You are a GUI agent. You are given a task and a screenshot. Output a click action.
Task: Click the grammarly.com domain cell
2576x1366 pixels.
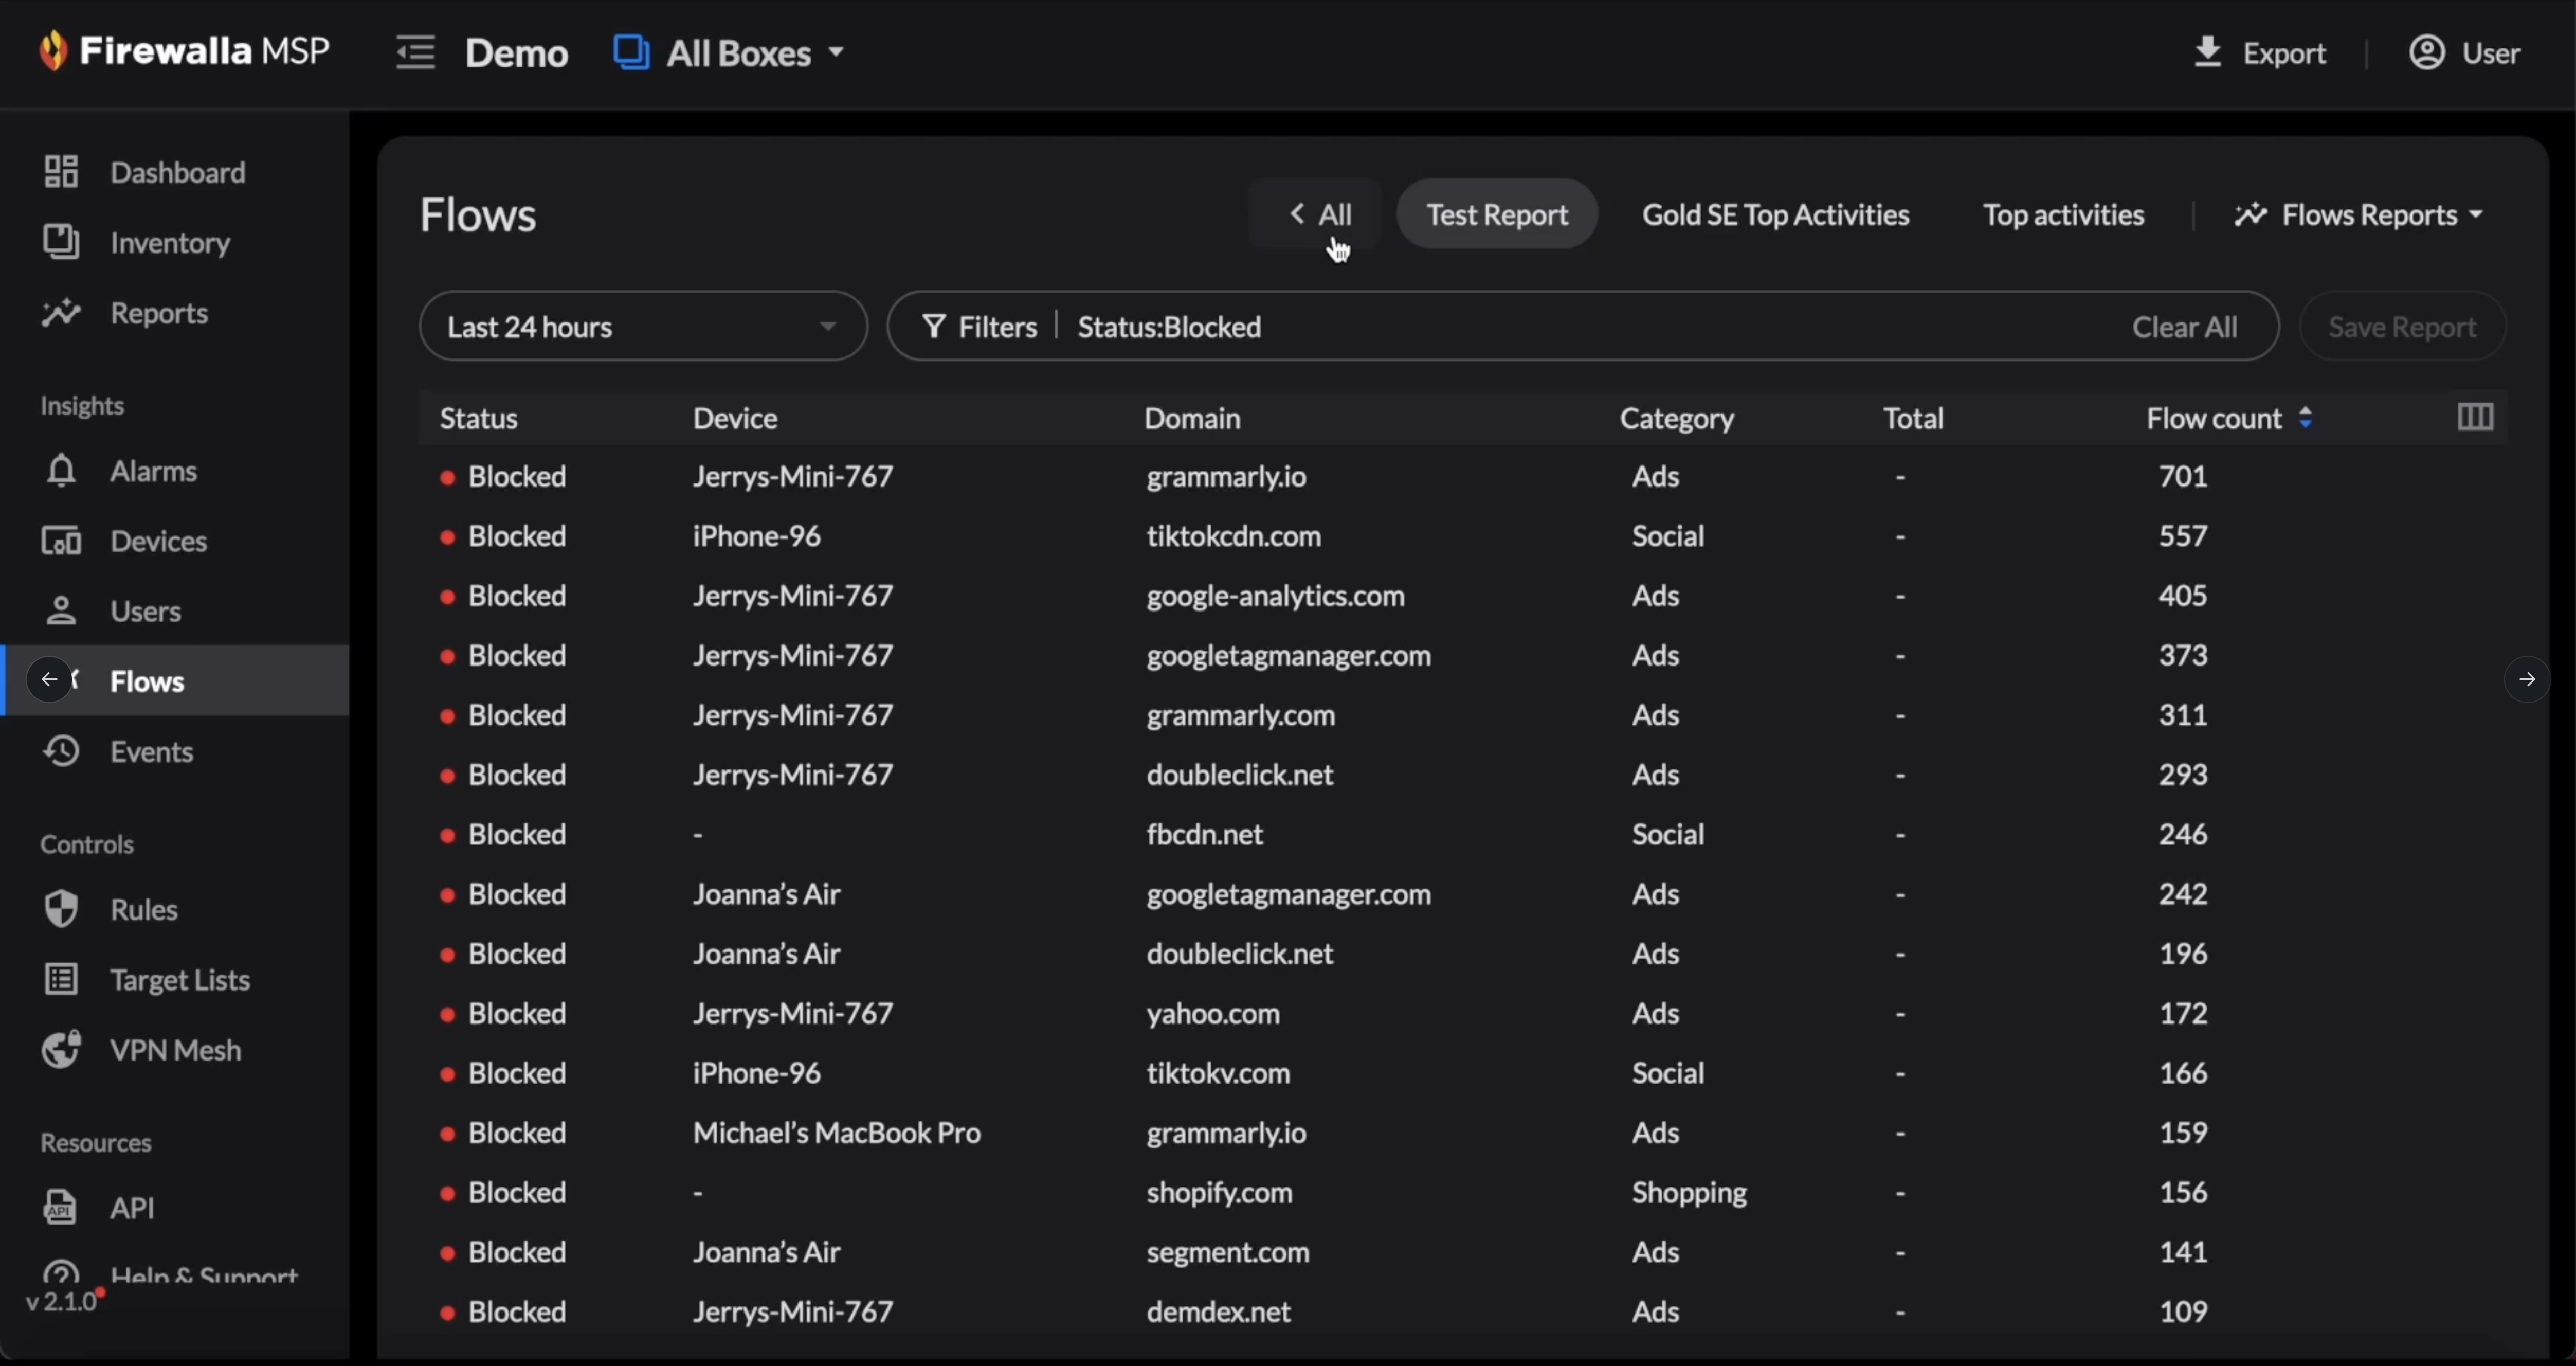tap(1240, 715)
